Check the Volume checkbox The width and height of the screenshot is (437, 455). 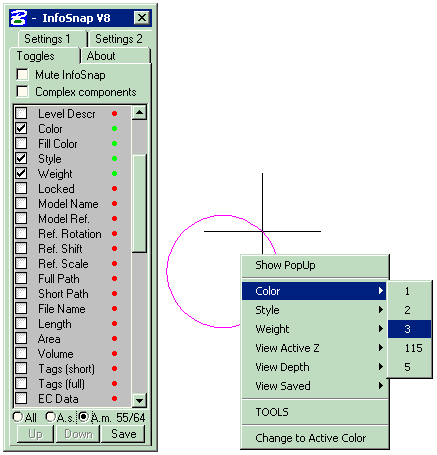click(x=21, y=353)
